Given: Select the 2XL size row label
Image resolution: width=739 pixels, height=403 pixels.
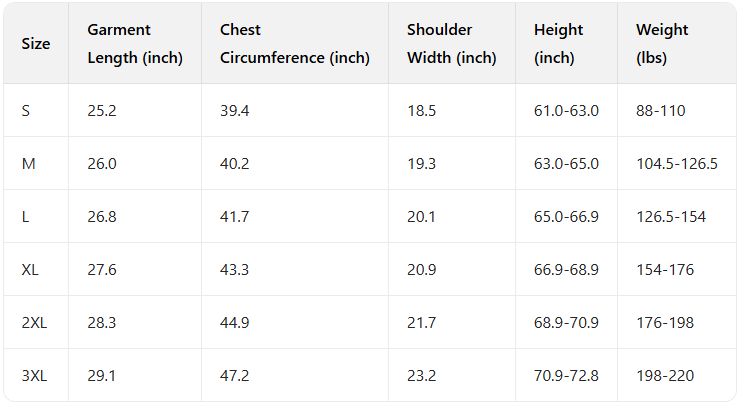Looking at the screenshot, I should click(x=34, y=322).
